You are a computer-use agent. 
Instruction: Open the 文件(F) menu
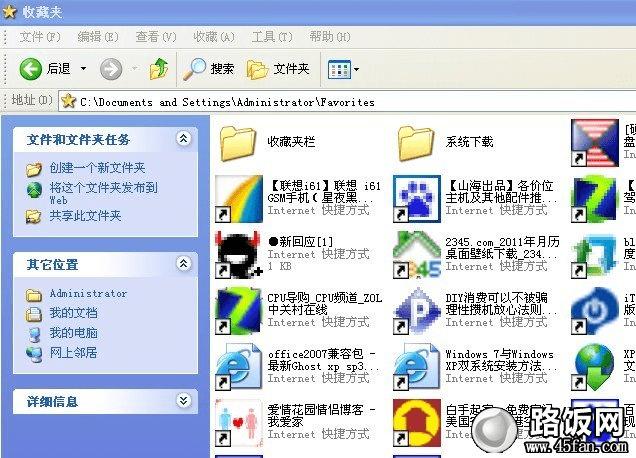pyautogui.click(x=40, y=37)
